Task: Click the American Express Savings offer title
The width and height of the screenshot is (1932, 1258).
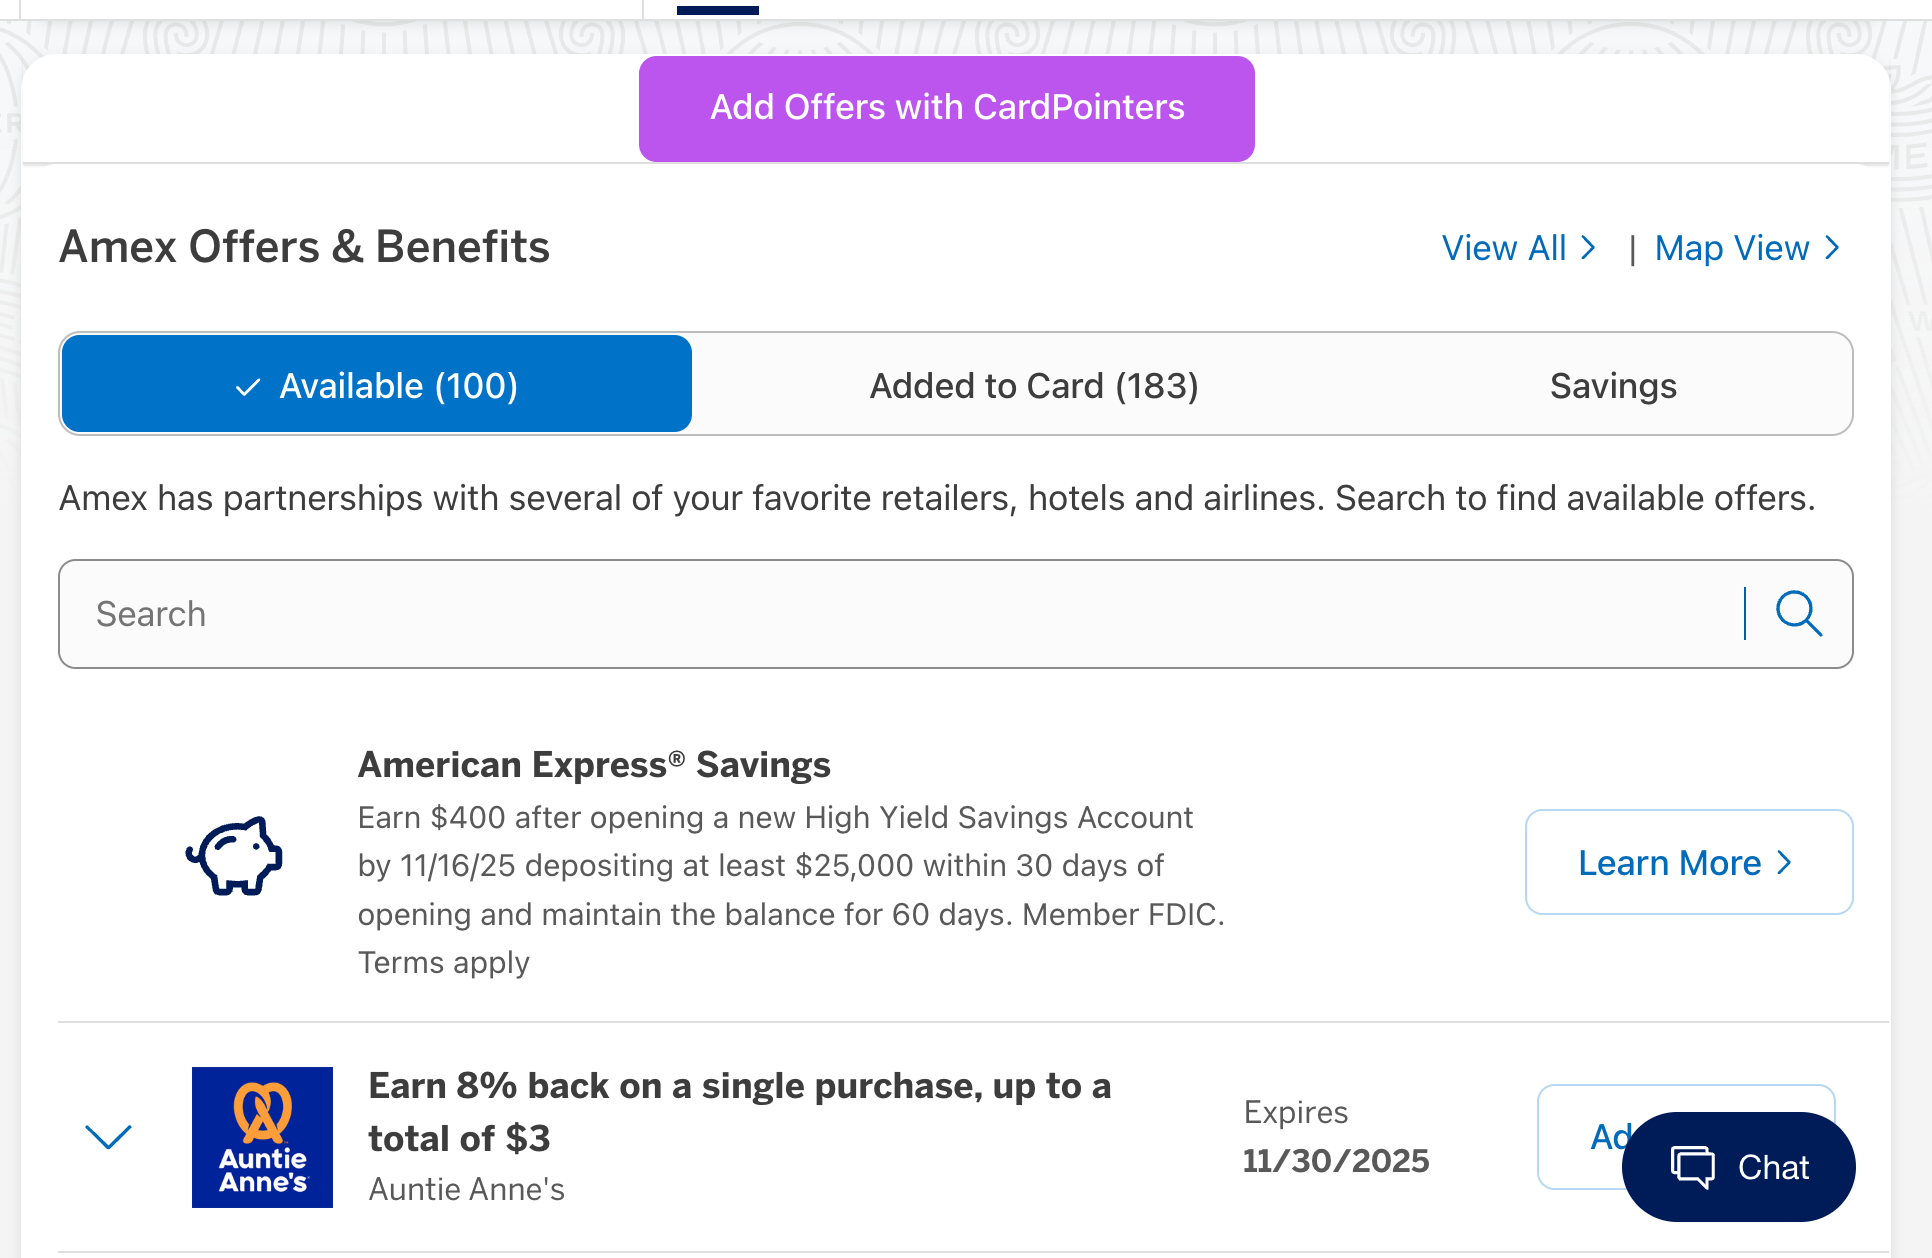Action: [x=594, y=765]
